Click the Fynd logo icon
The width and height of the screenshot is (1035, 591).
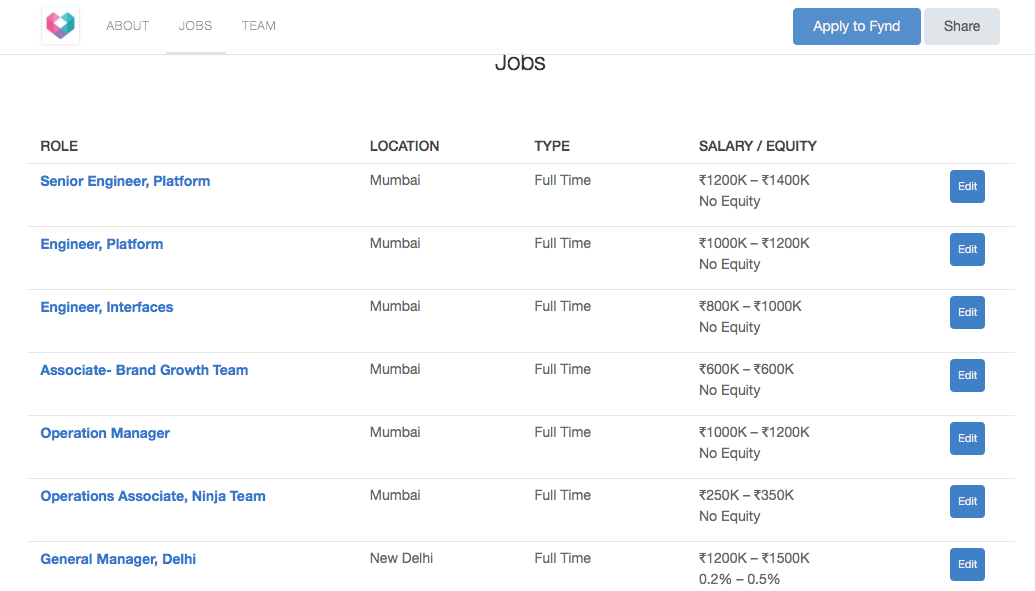(x=60, y=26)
